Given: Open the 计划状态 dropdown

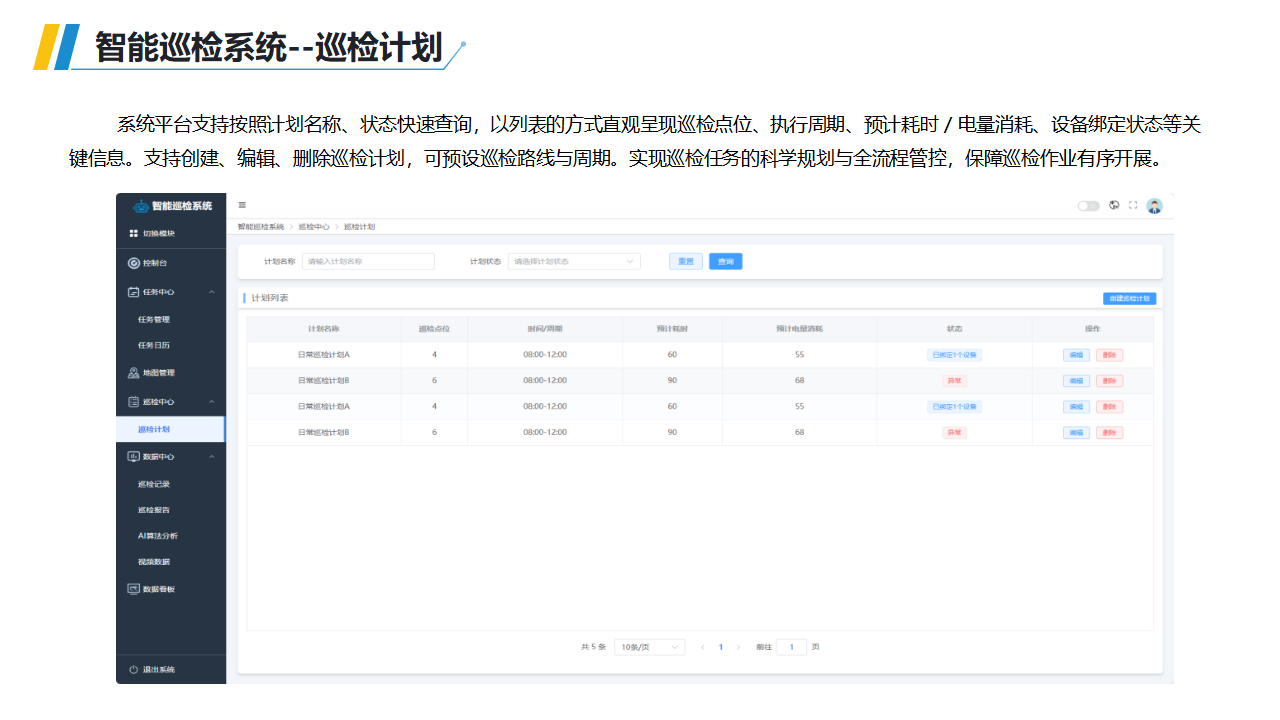Looking at the screenshot, I should click(x=574, y=261).
